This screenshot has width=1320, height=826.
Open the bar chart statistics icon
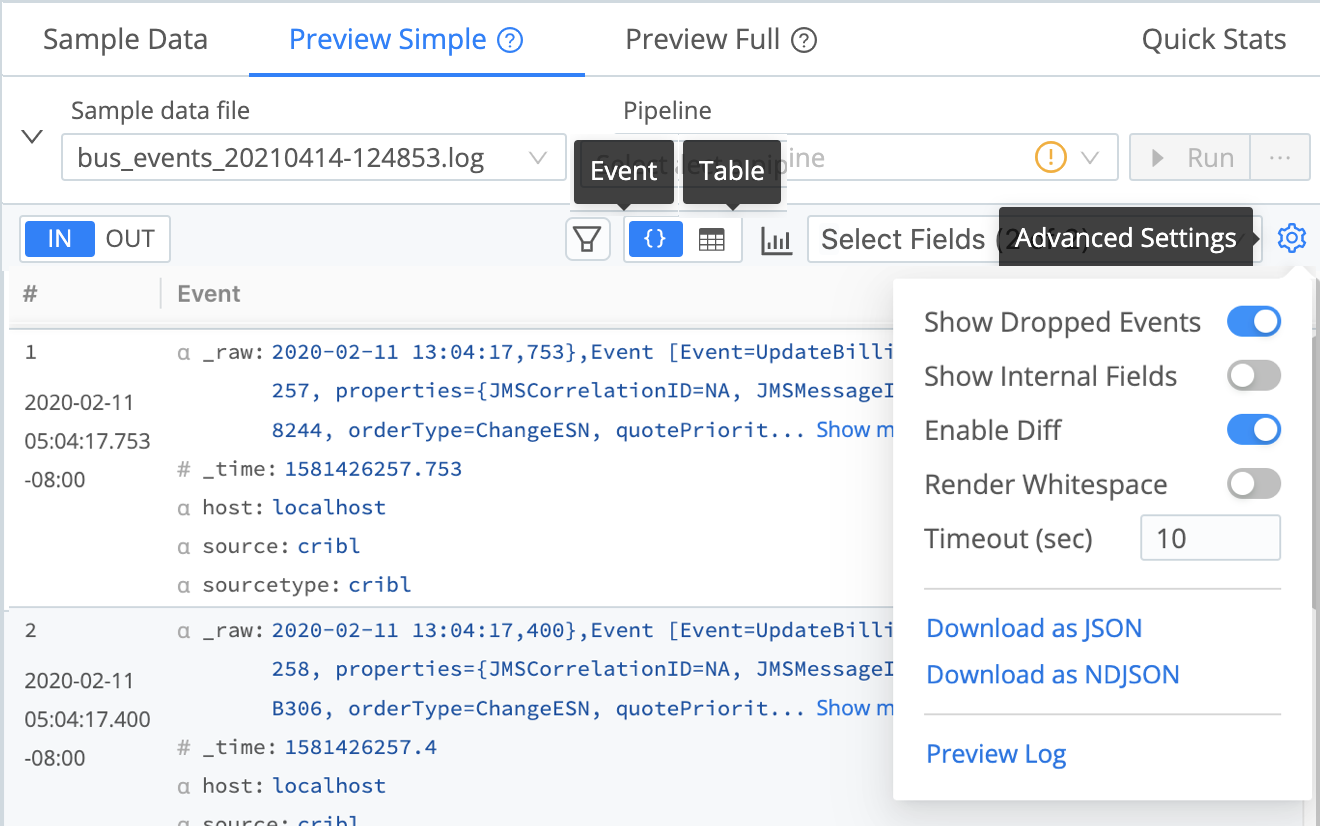(x=777, y=240)
